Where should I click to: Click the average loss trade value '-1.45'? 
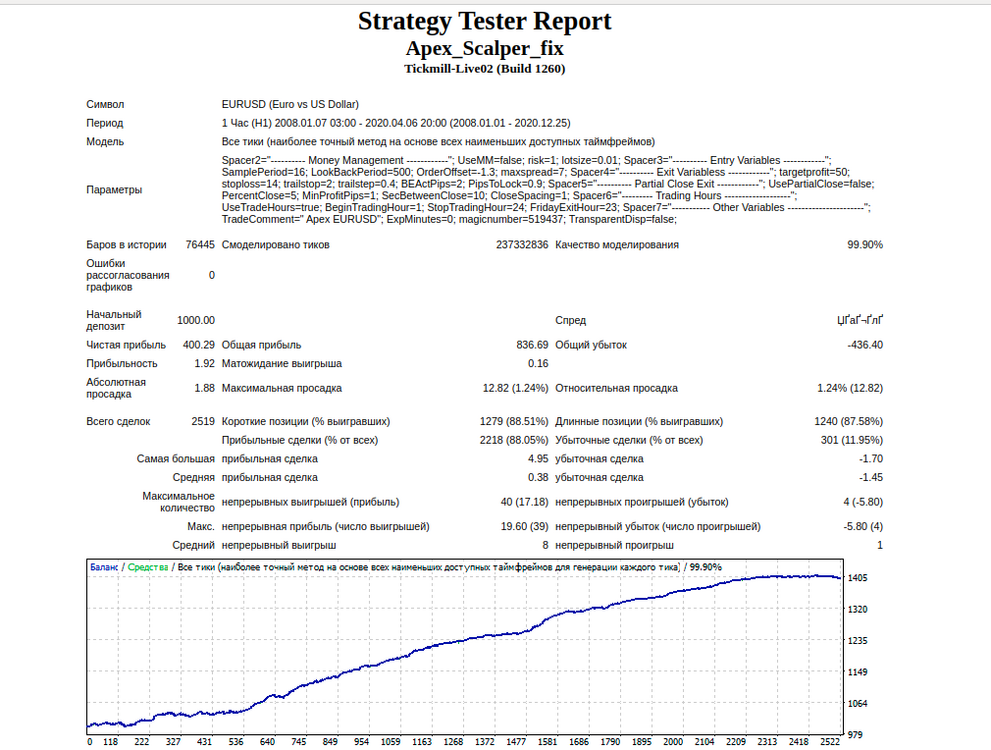[871, 477]
